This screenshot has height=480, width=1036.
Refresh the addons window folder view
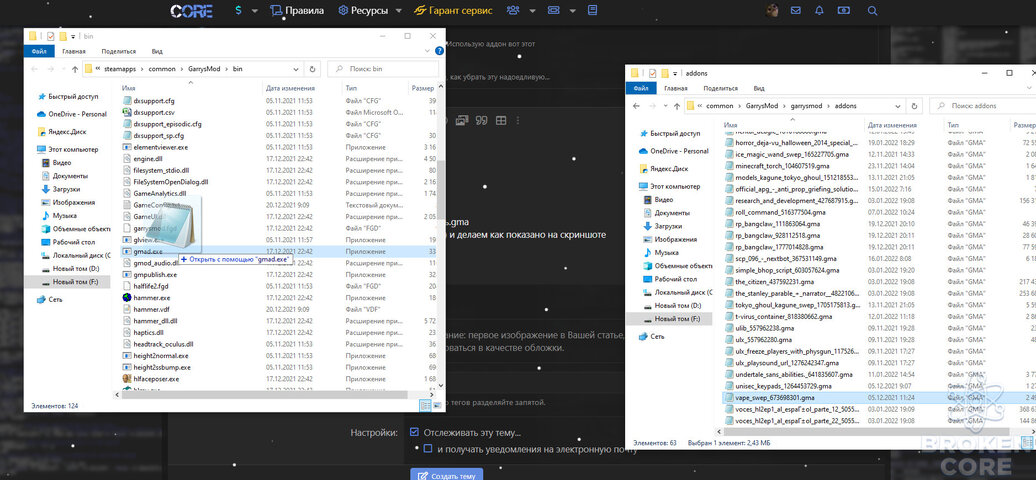point(914,106)
